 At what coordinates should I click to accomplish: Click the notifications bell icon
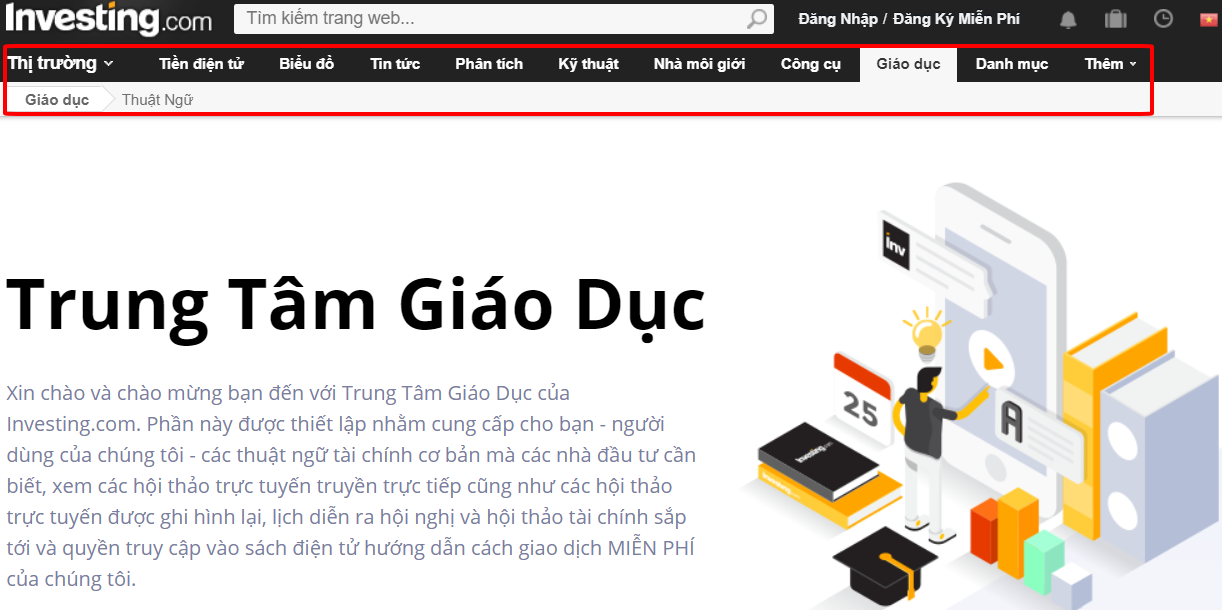[1069, 19]
